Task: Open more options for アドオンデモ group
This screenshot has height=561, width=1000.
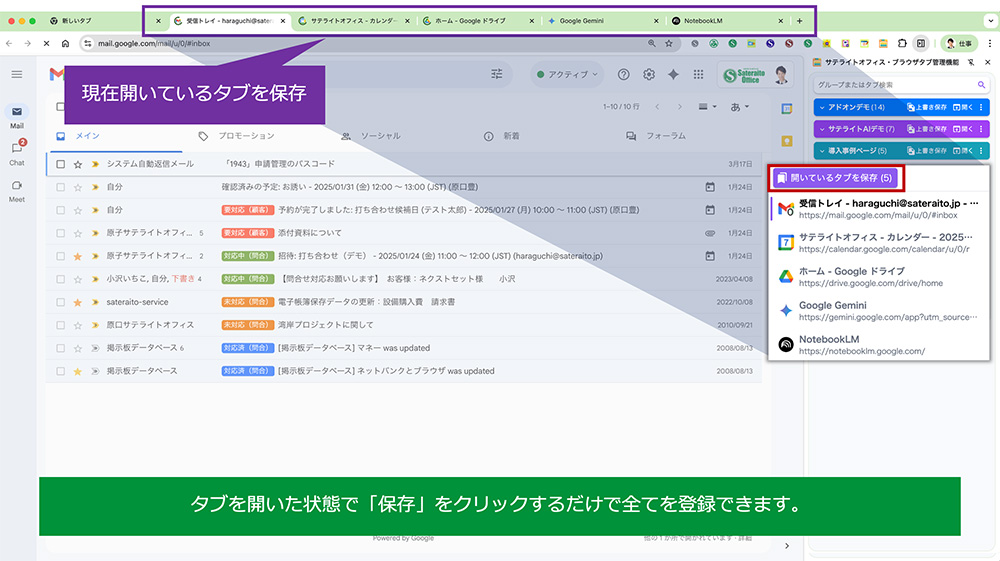Action: [x=981, y=107]
